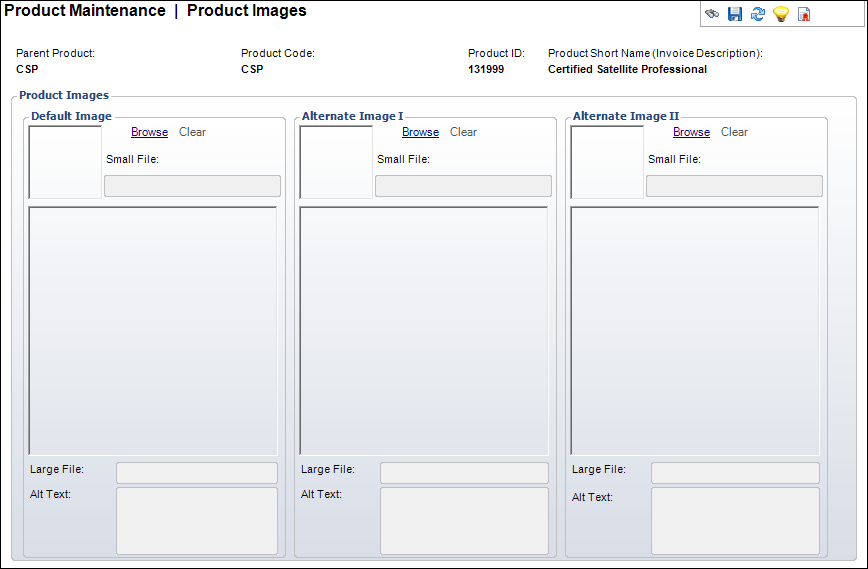Open the lightbulb tips icon
Viewport: 868px width, 569px height.
coord(781,14)
